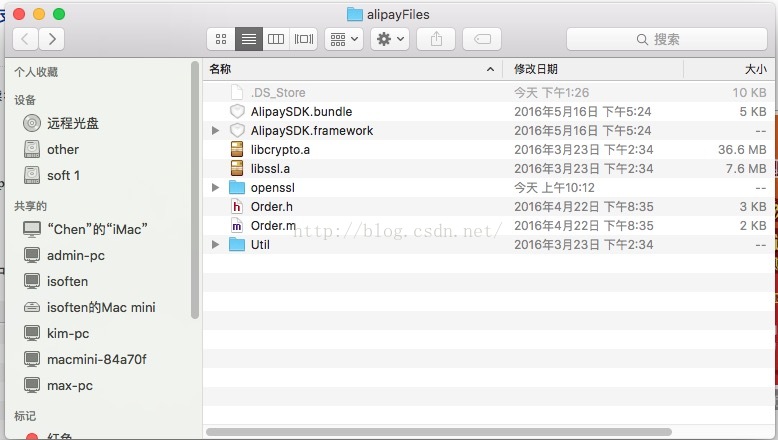This screenshot has width=778, height=440.
Task: Select the Order.h header file icon
Action: click(x=237, y=206)
